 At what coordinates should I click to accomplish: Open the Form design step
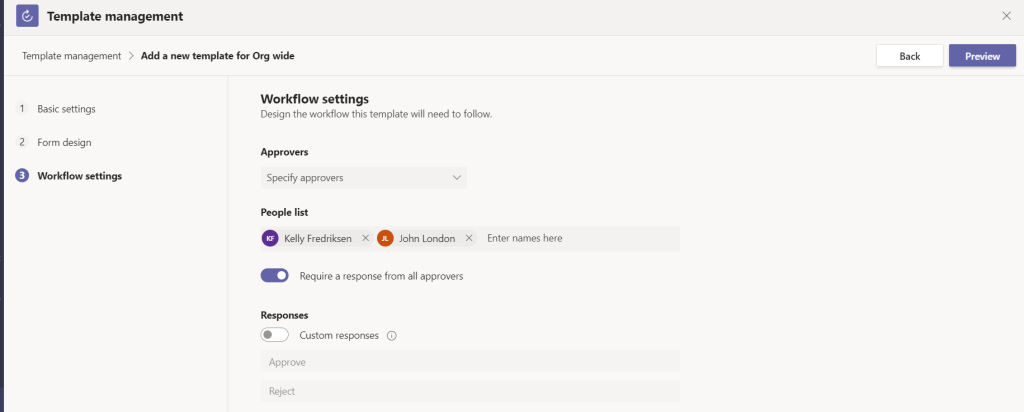[64, 142]
